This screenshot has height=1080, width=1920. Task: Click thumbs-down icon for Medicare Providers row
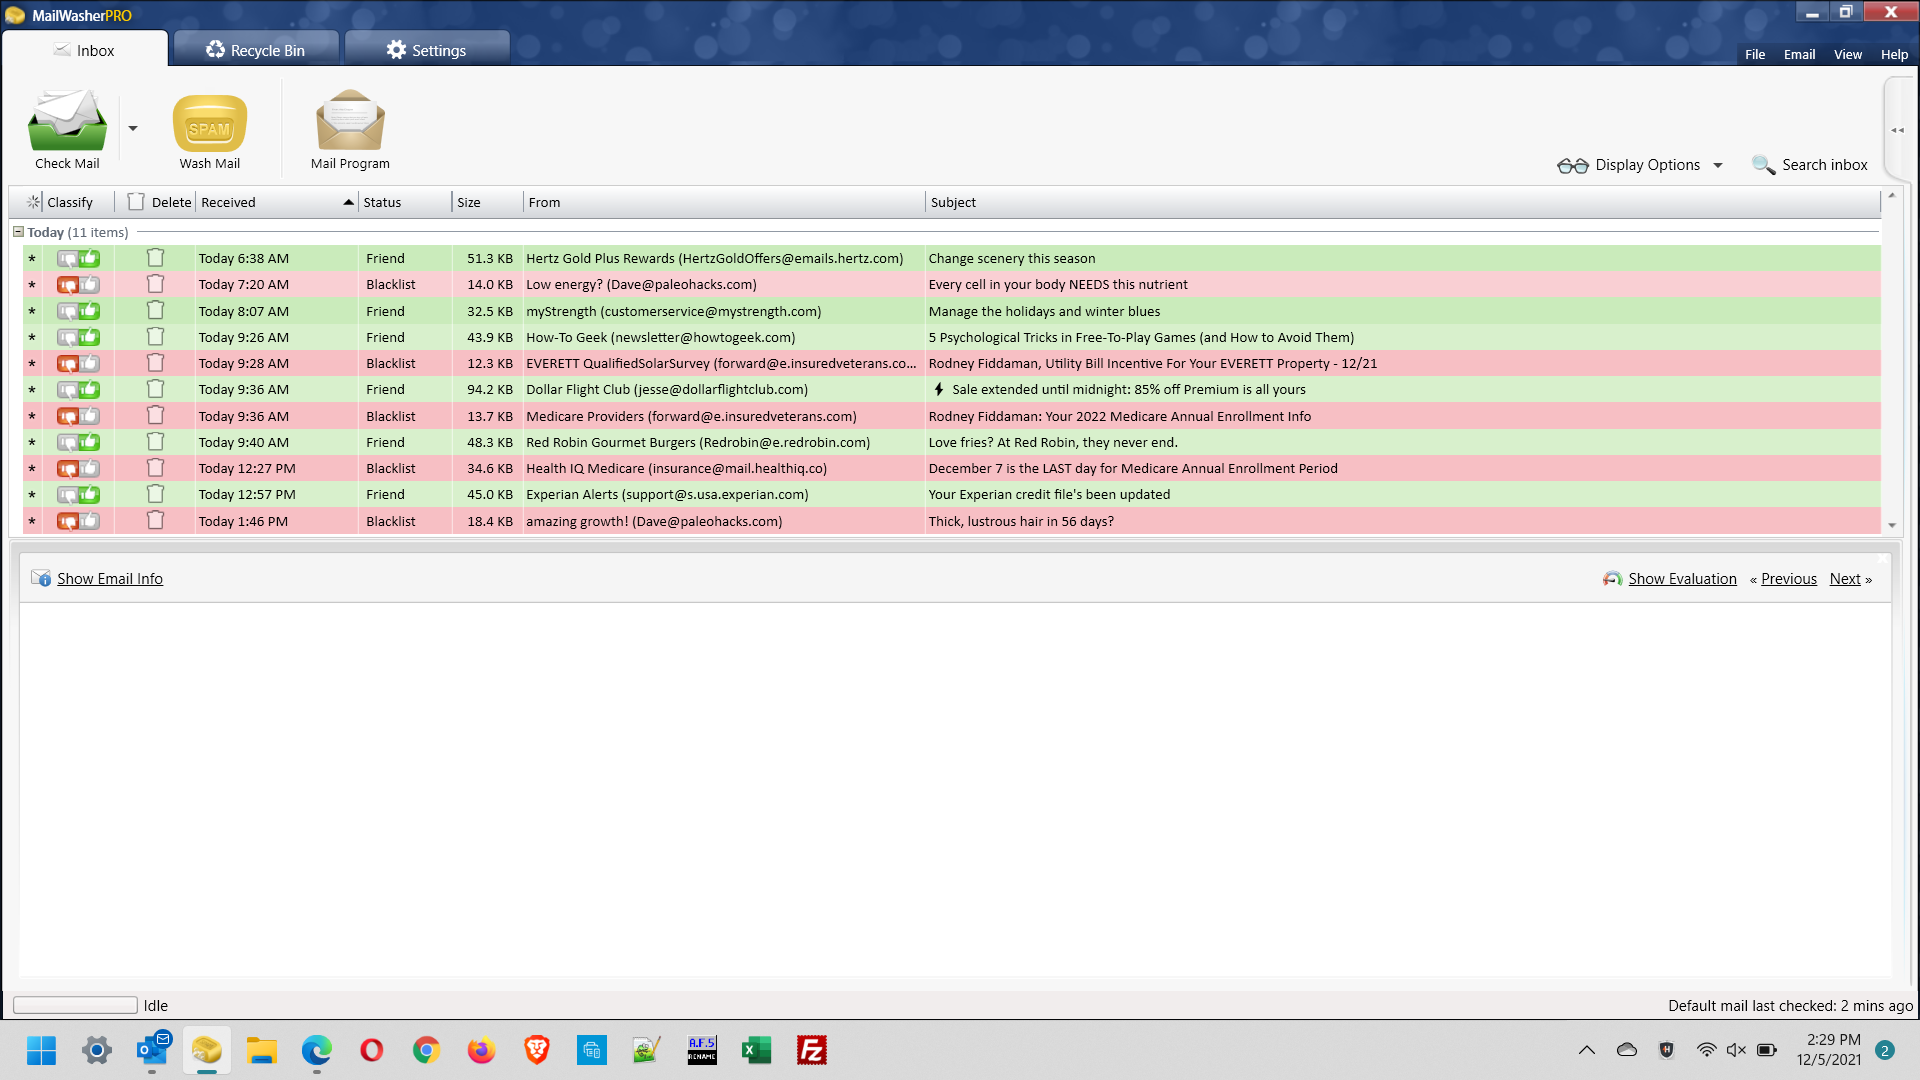point(67,417)
